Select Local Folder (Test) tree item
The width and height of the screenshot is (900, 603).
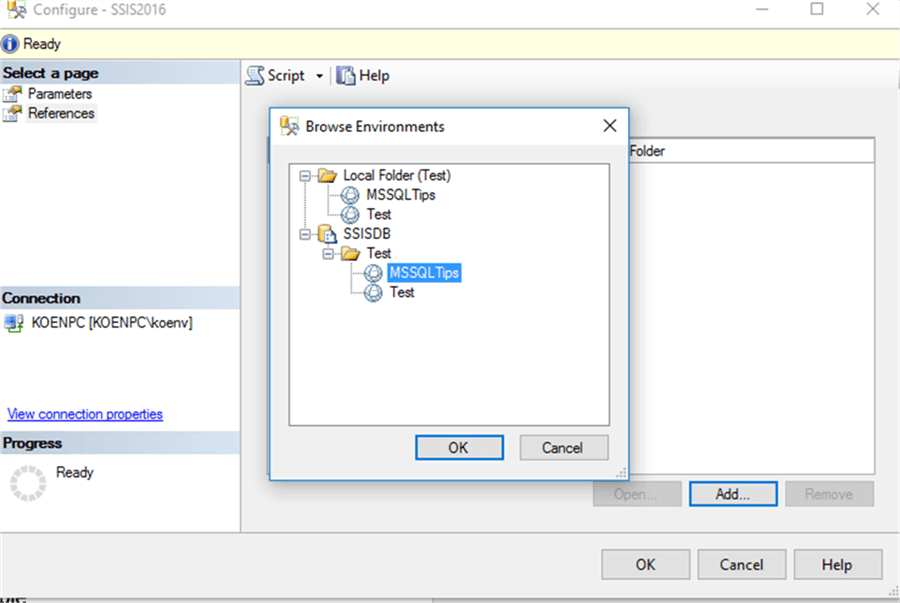(397, 175)
